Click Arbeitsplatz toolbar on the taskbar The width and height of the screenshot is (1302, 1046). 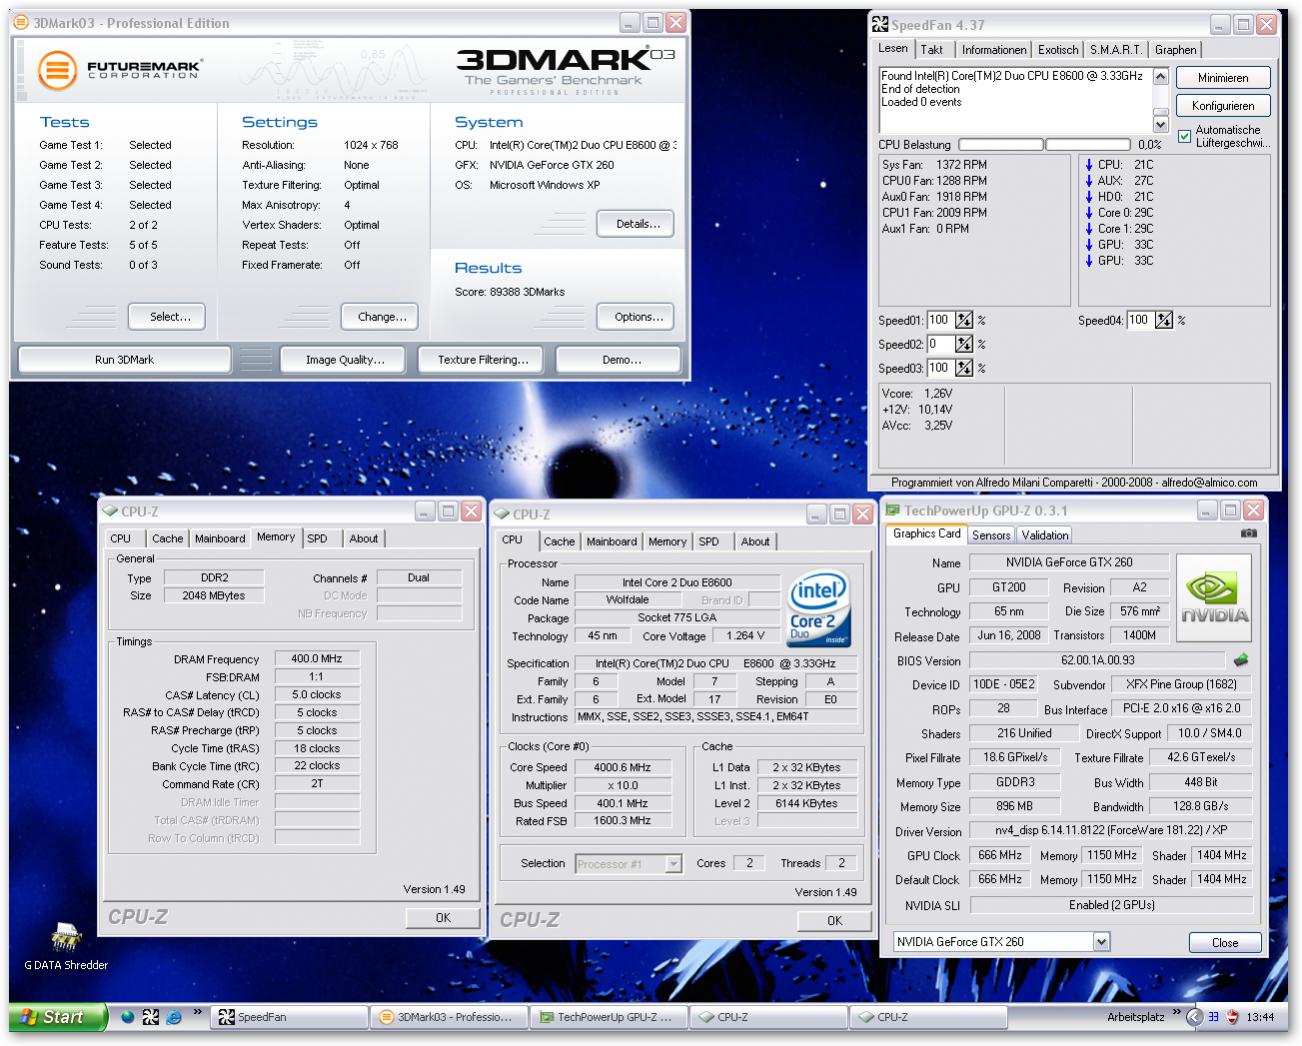[x=1135, y=1017]
